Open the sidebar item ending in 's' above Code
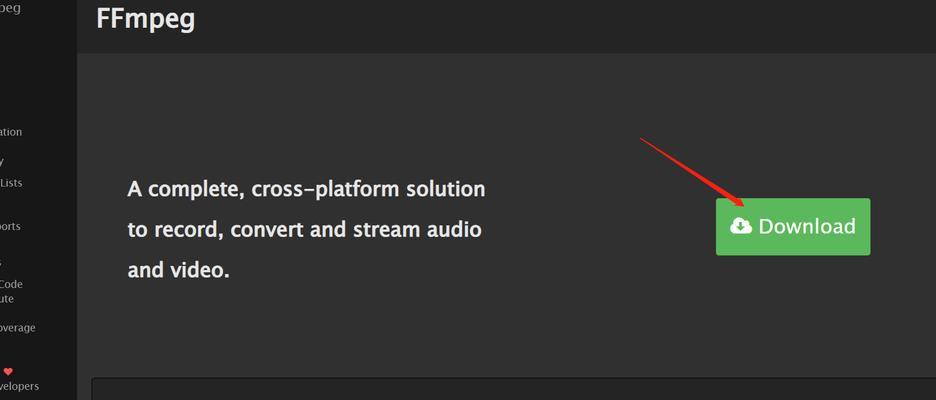Viewport: 936px width, 400px height. point(1,261)
